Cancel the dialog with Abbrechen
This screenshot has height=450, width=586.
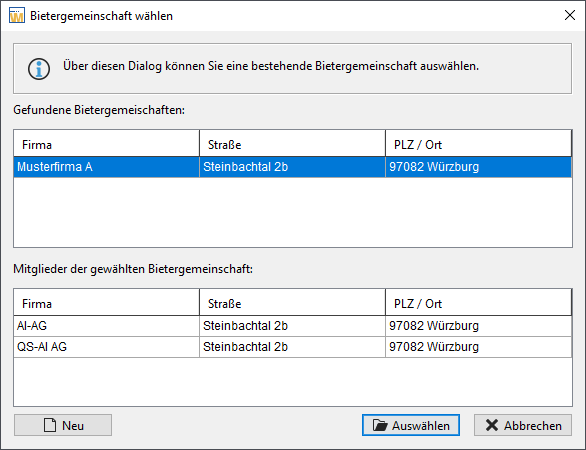coord(523,425)
